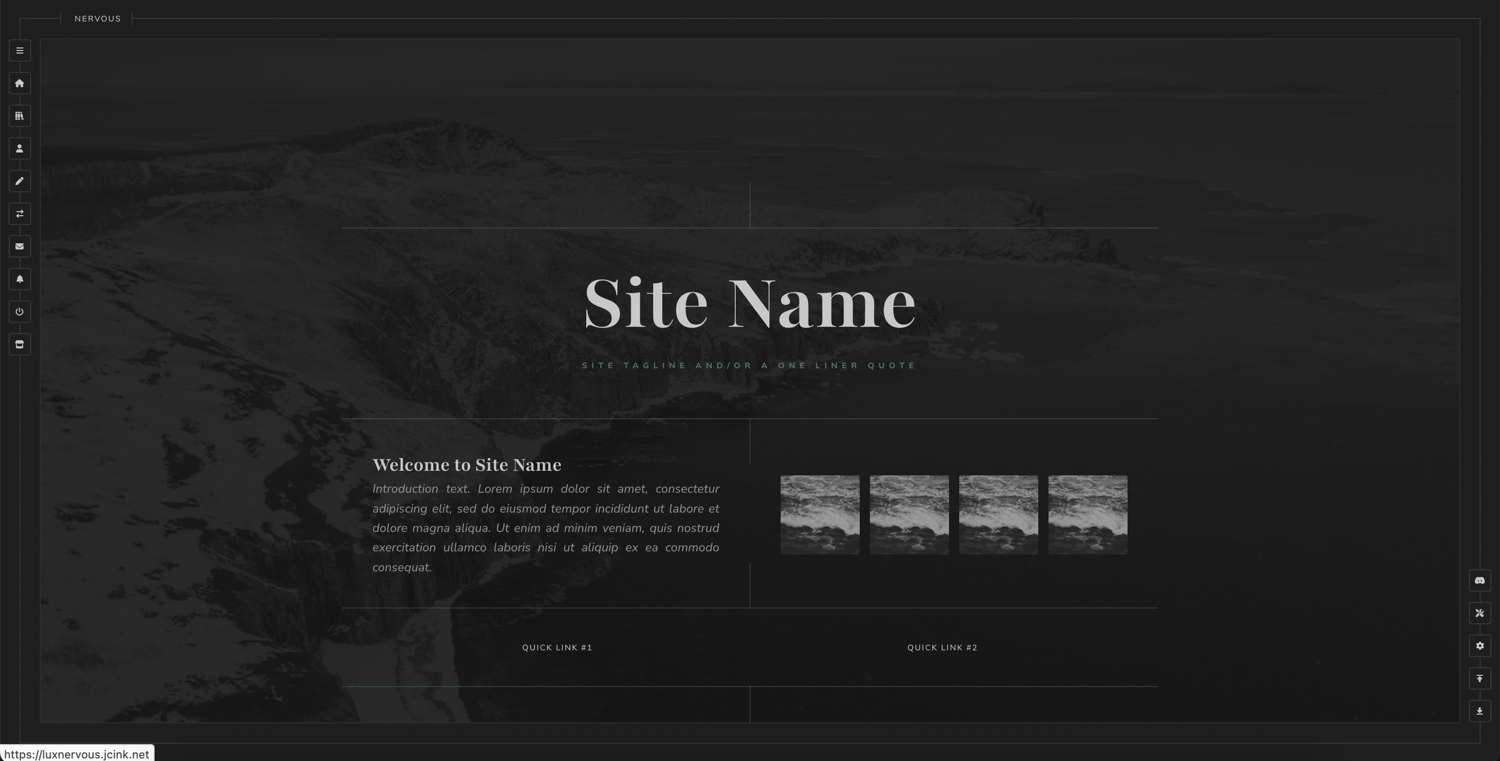Click the user profile icon
The height and width of the screenshot is (761, 1500).
coord(19,149)
